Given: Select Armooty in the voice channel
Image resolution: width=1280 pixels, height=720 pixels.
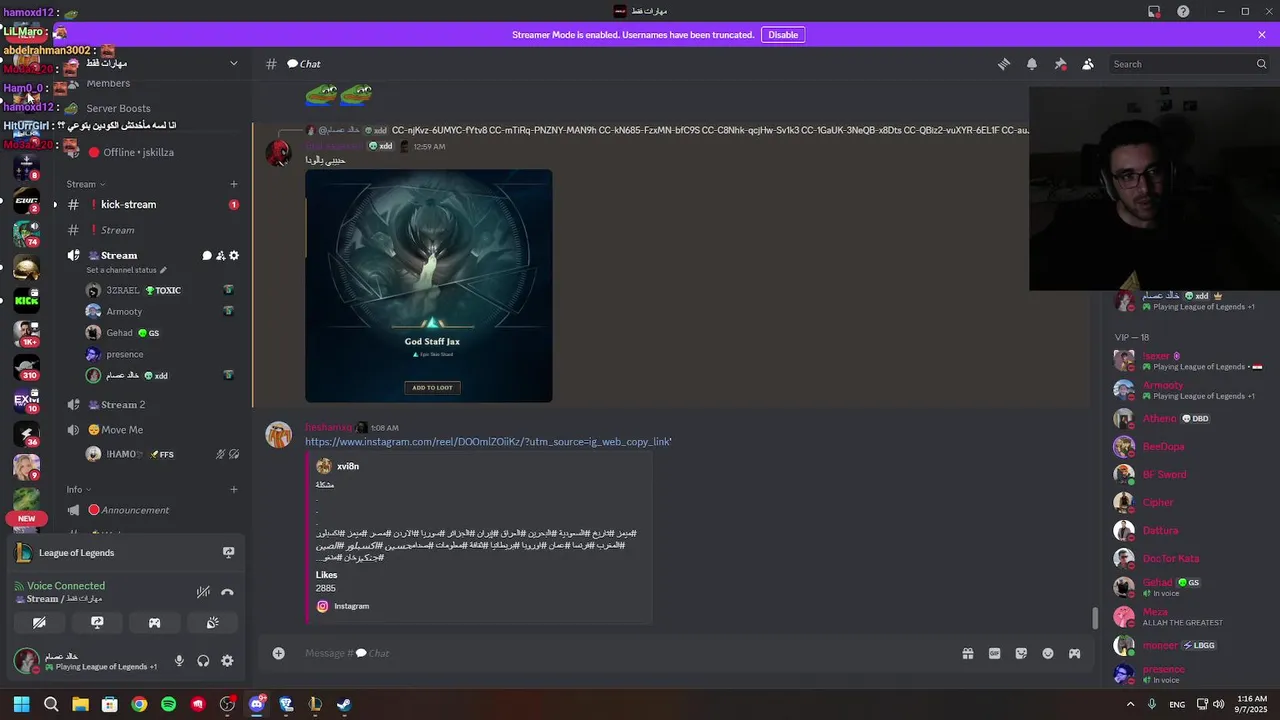Looking at the screenshot, I should point(124,312).
